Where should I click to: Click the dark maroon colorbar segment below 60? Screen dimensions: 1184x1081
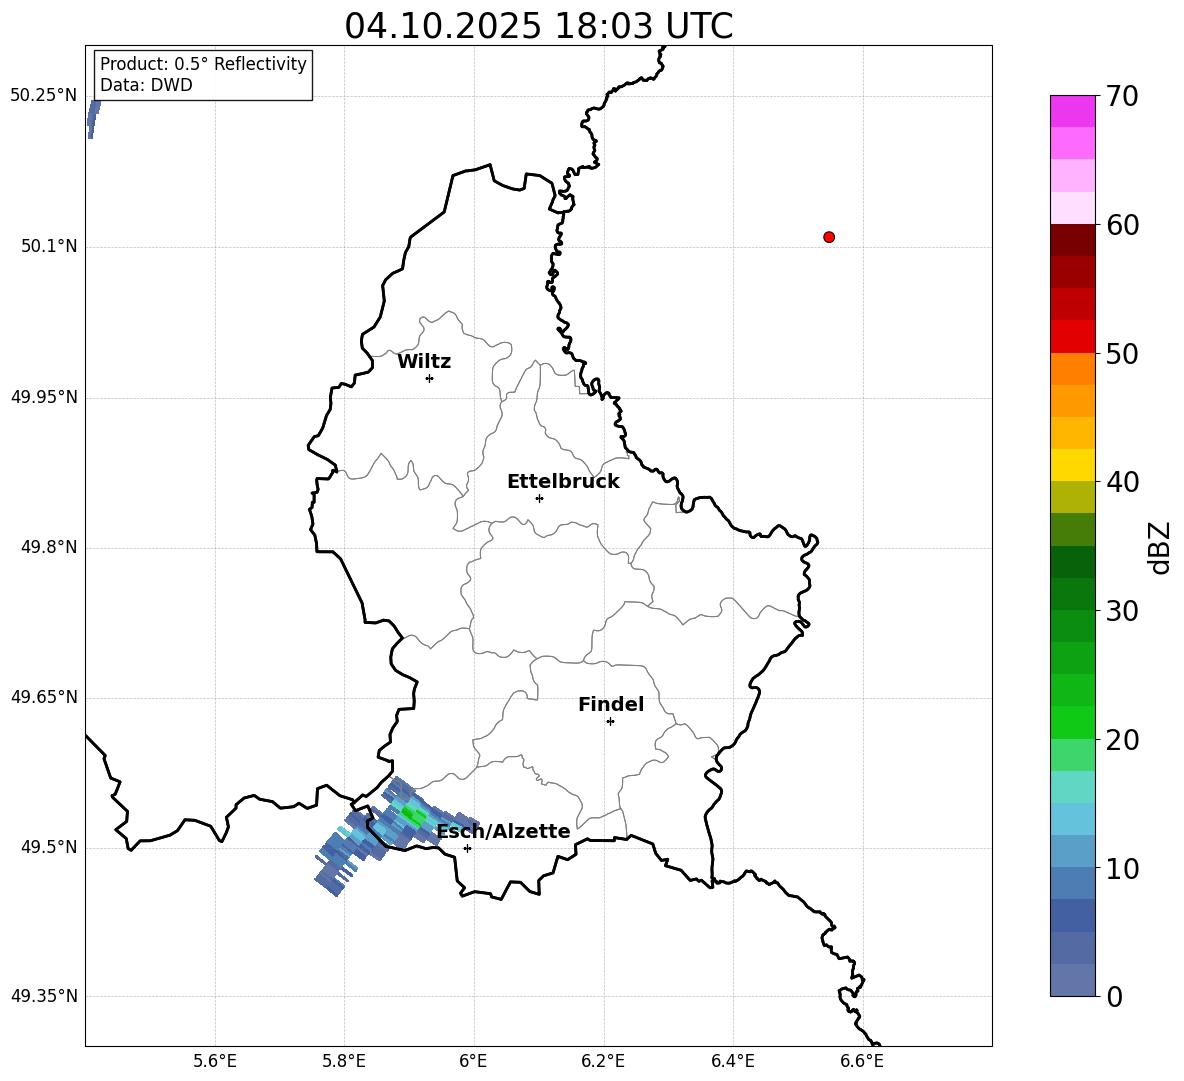(1072, 240)
